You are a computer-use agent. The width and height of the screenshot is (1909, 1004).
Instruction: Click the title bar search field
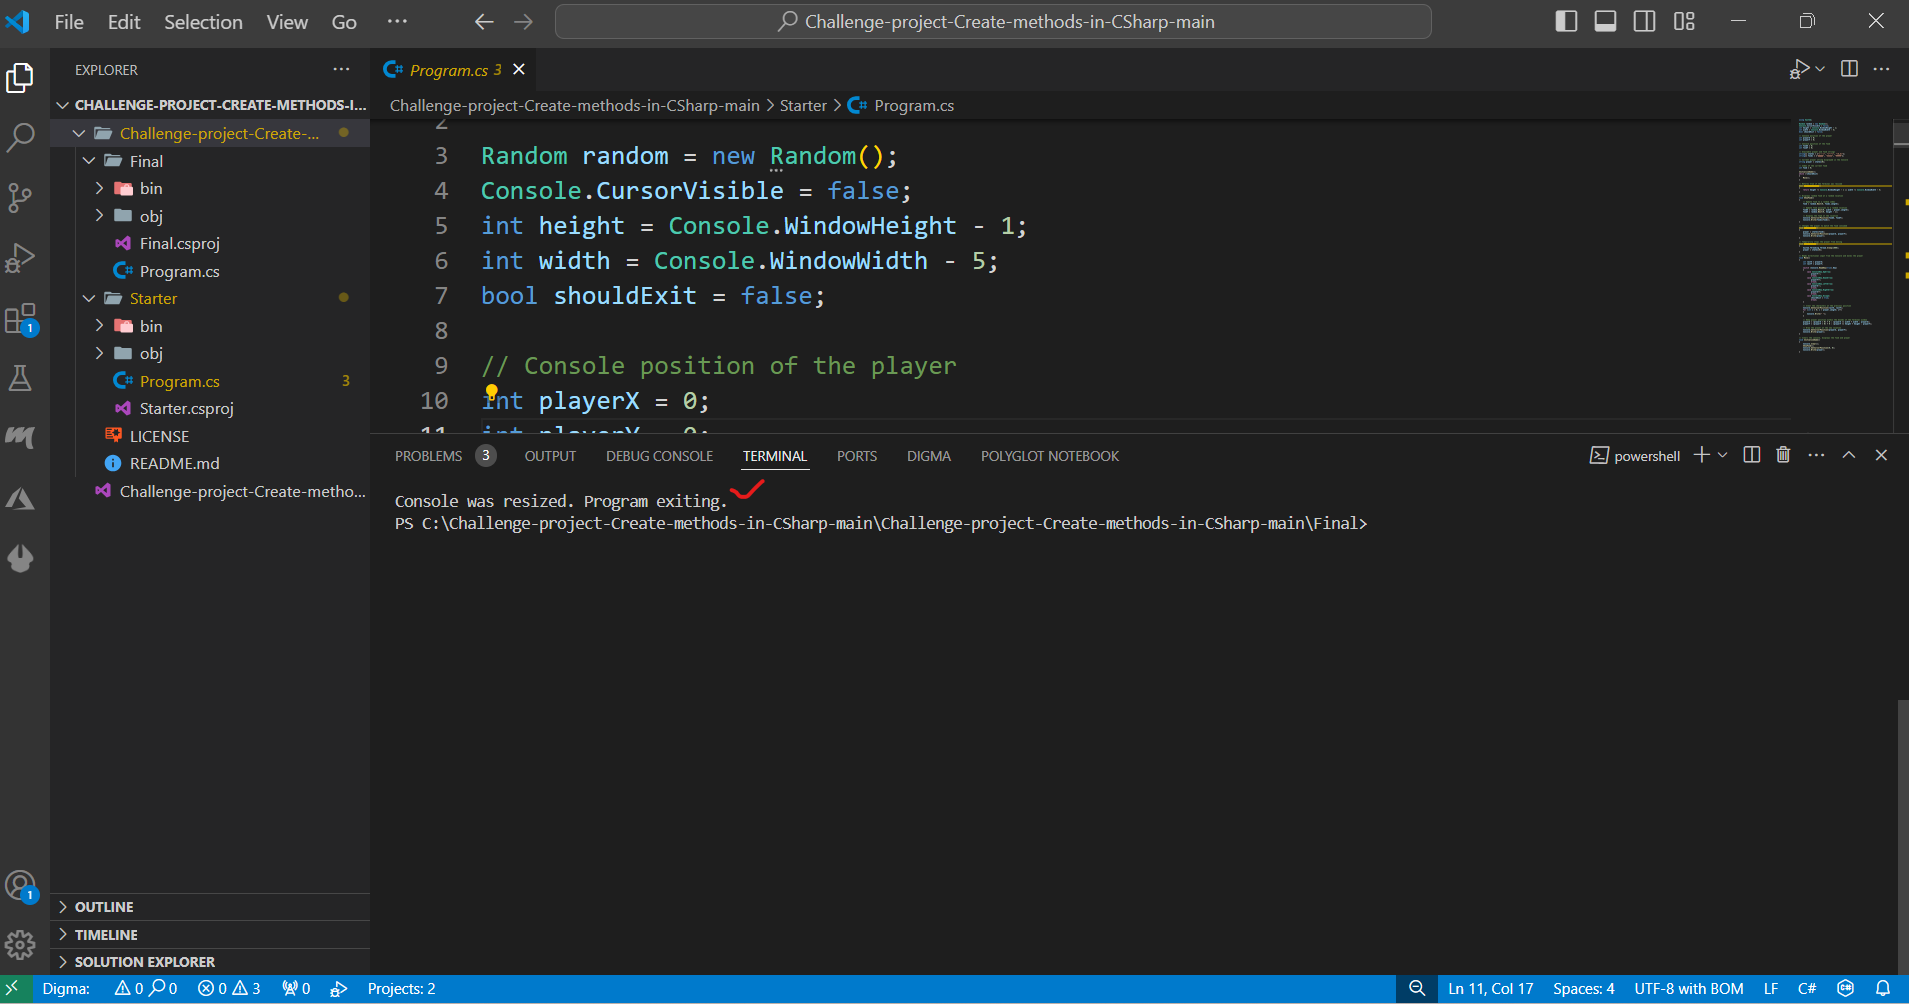(993, 21)
